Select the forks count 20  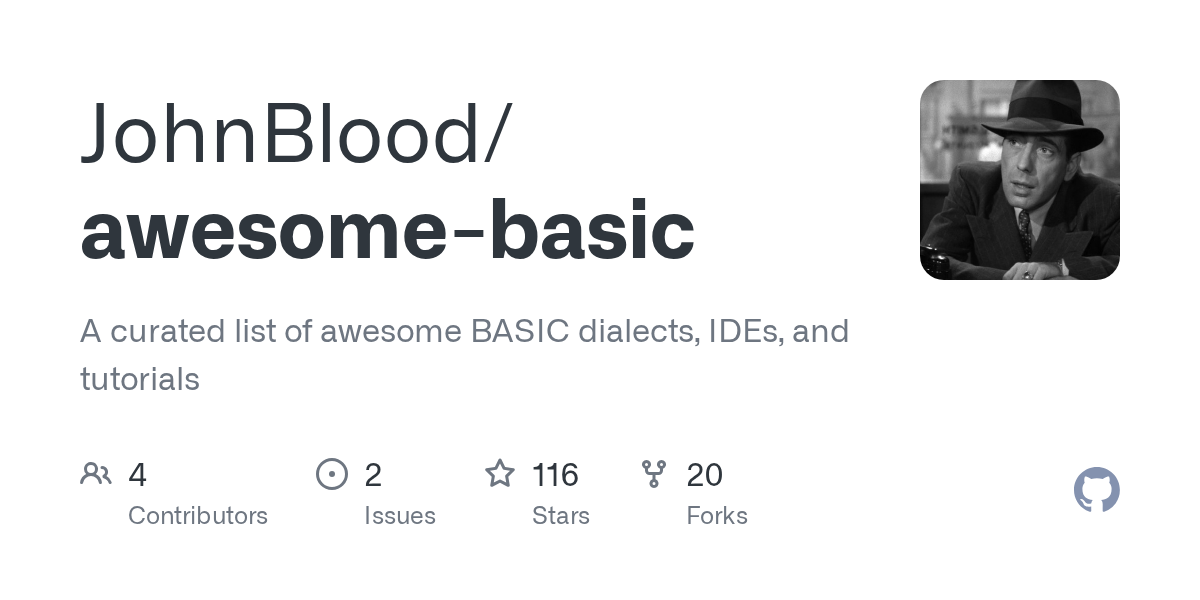click(x=704, y=474)
